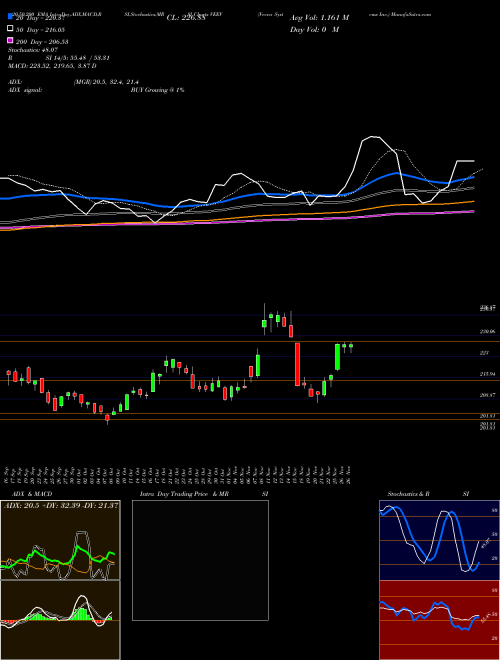Open the ADX indicator chart panel
Screen dimensions: 500x660
pyautogui.click(x=60, y=540)
